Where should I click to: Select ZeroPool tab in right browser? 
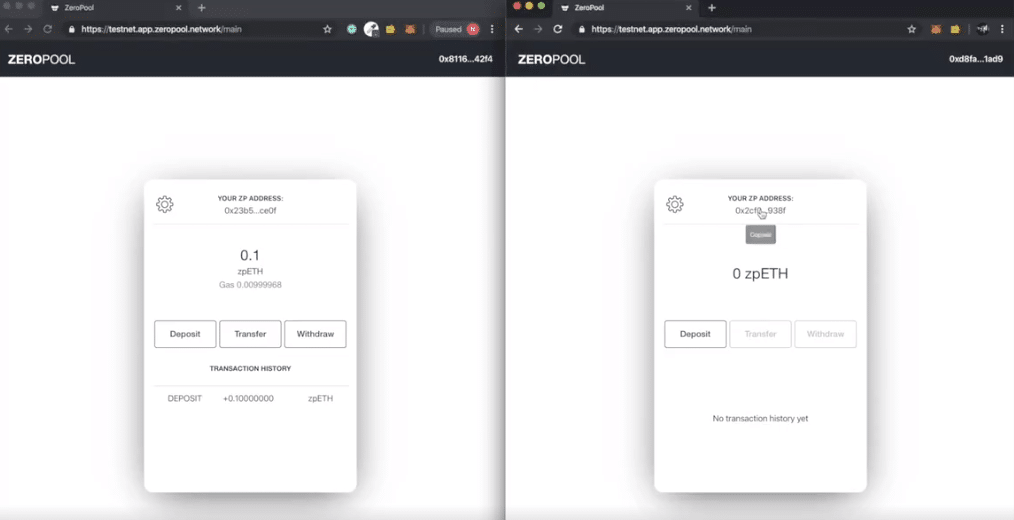625,8
